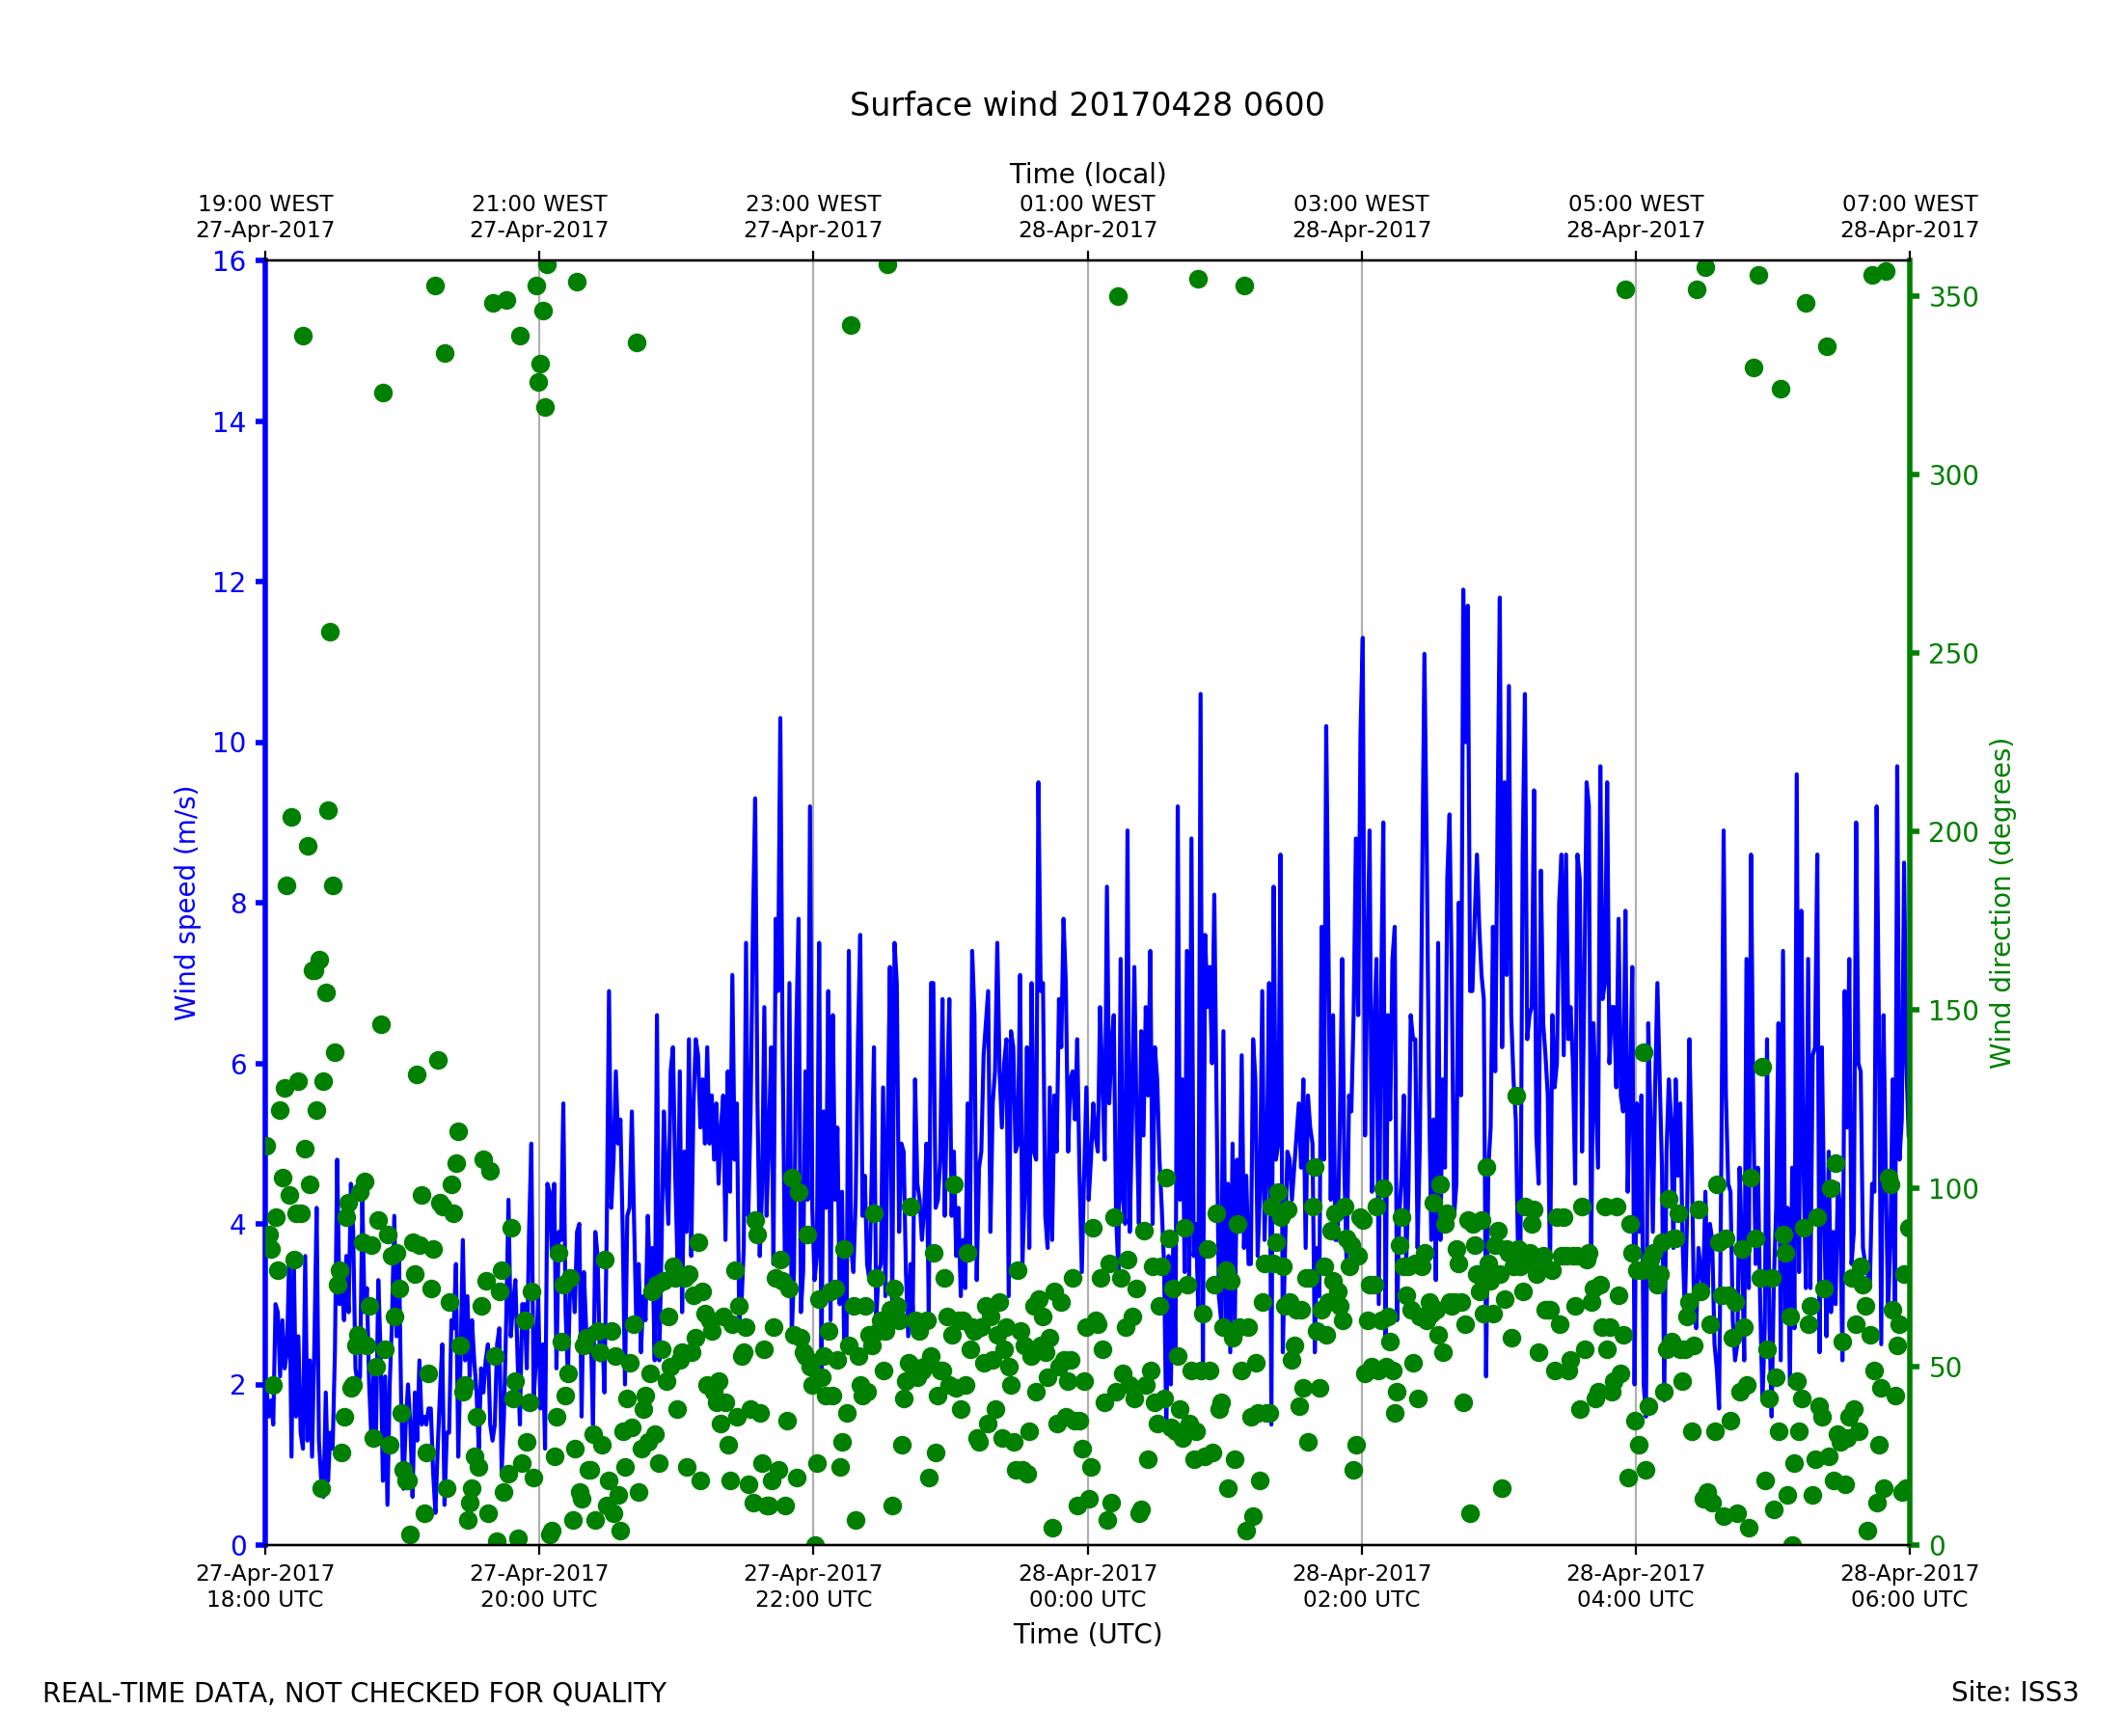The width and height of the screenshot is (2122, 1736).
Task: Click the Site: ISS3 label
Action: pyautogui.click(x=2013, y=1692)
